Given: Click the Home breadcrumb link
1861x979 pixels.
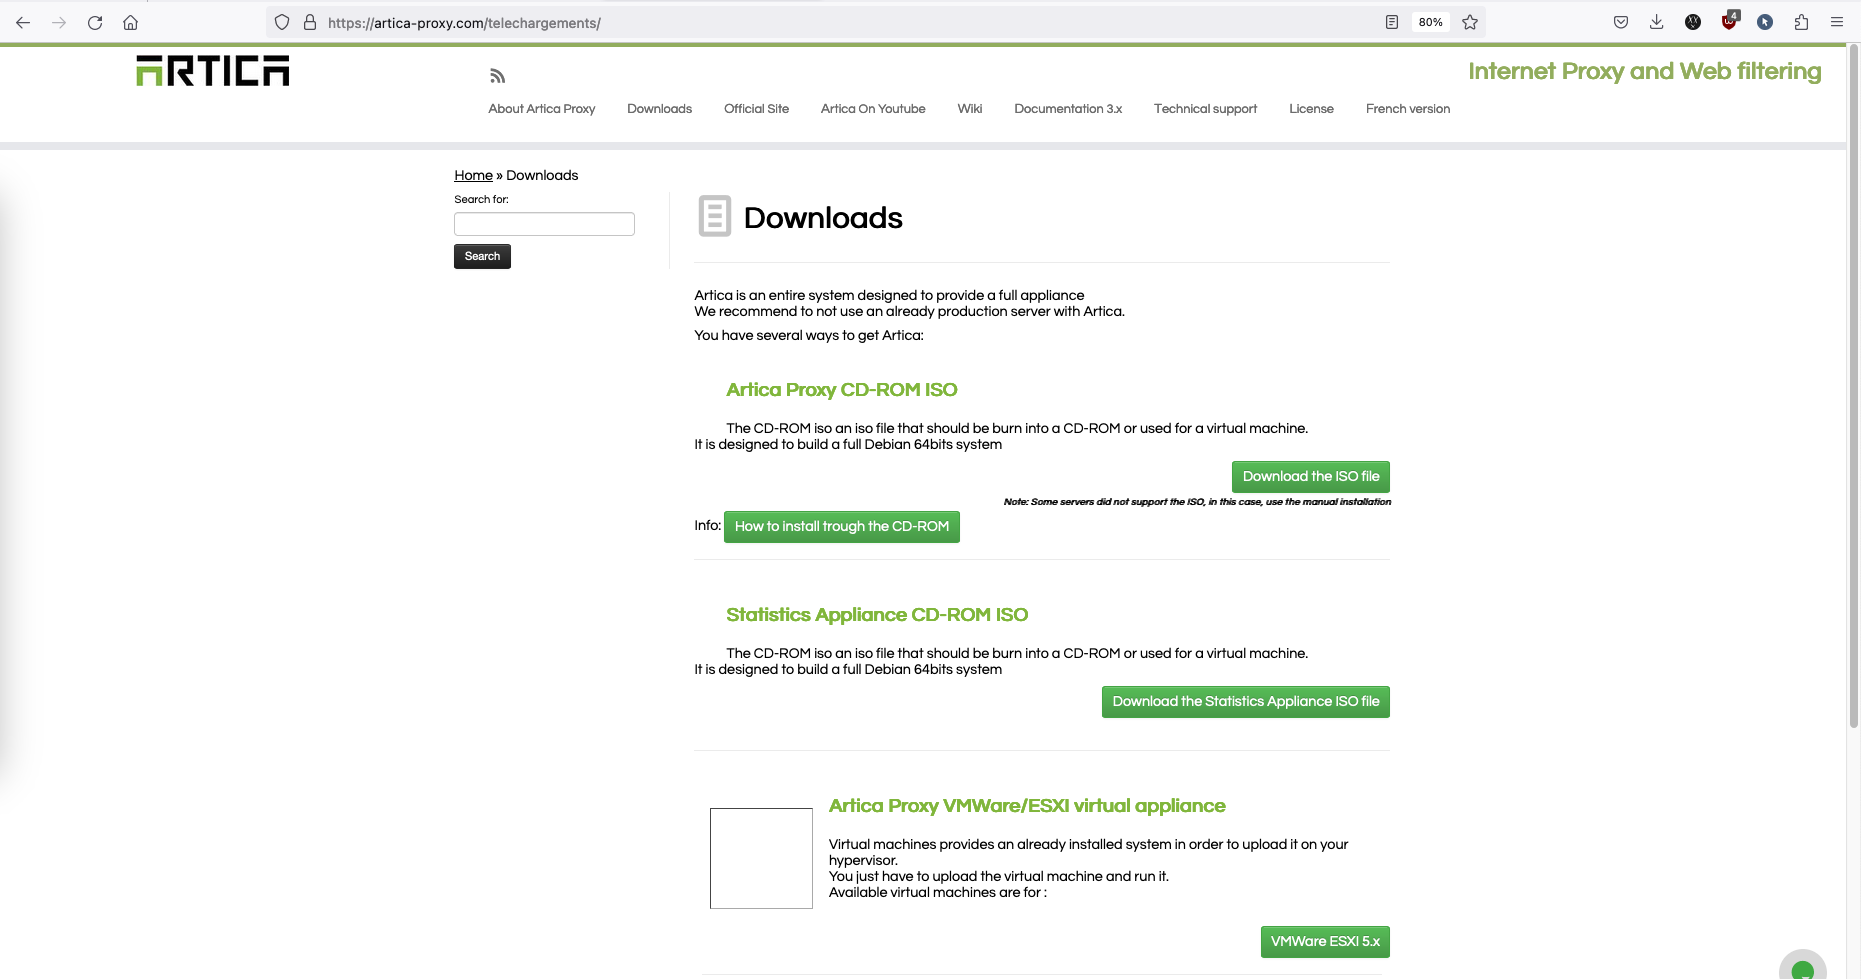Looking at the screenshot, I should tap(473, 175).
